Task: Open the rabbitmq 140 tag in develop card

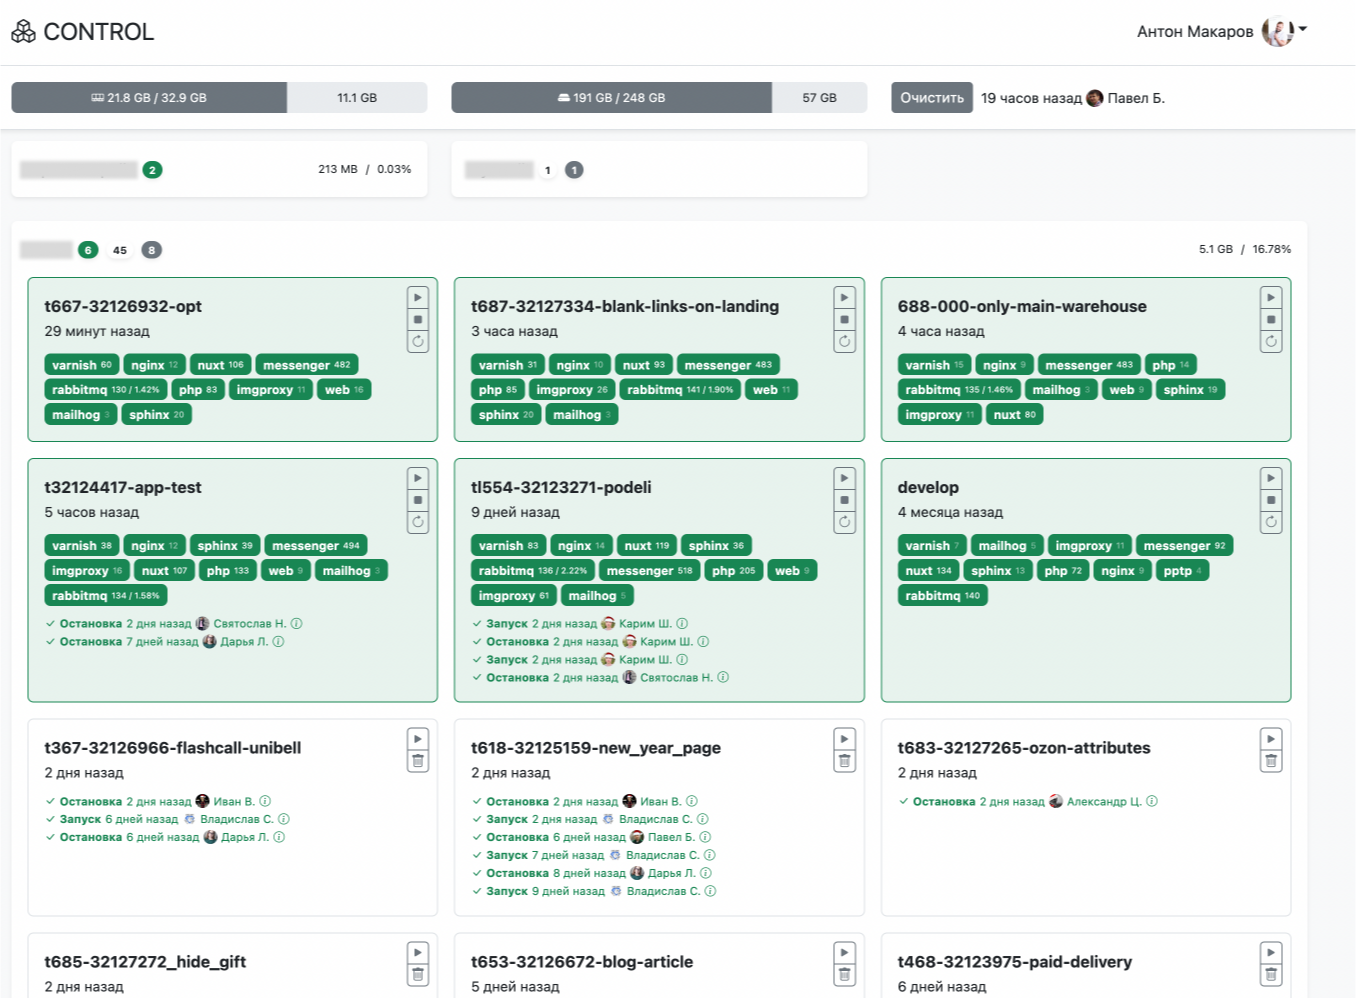Action: tap(942, 596)
